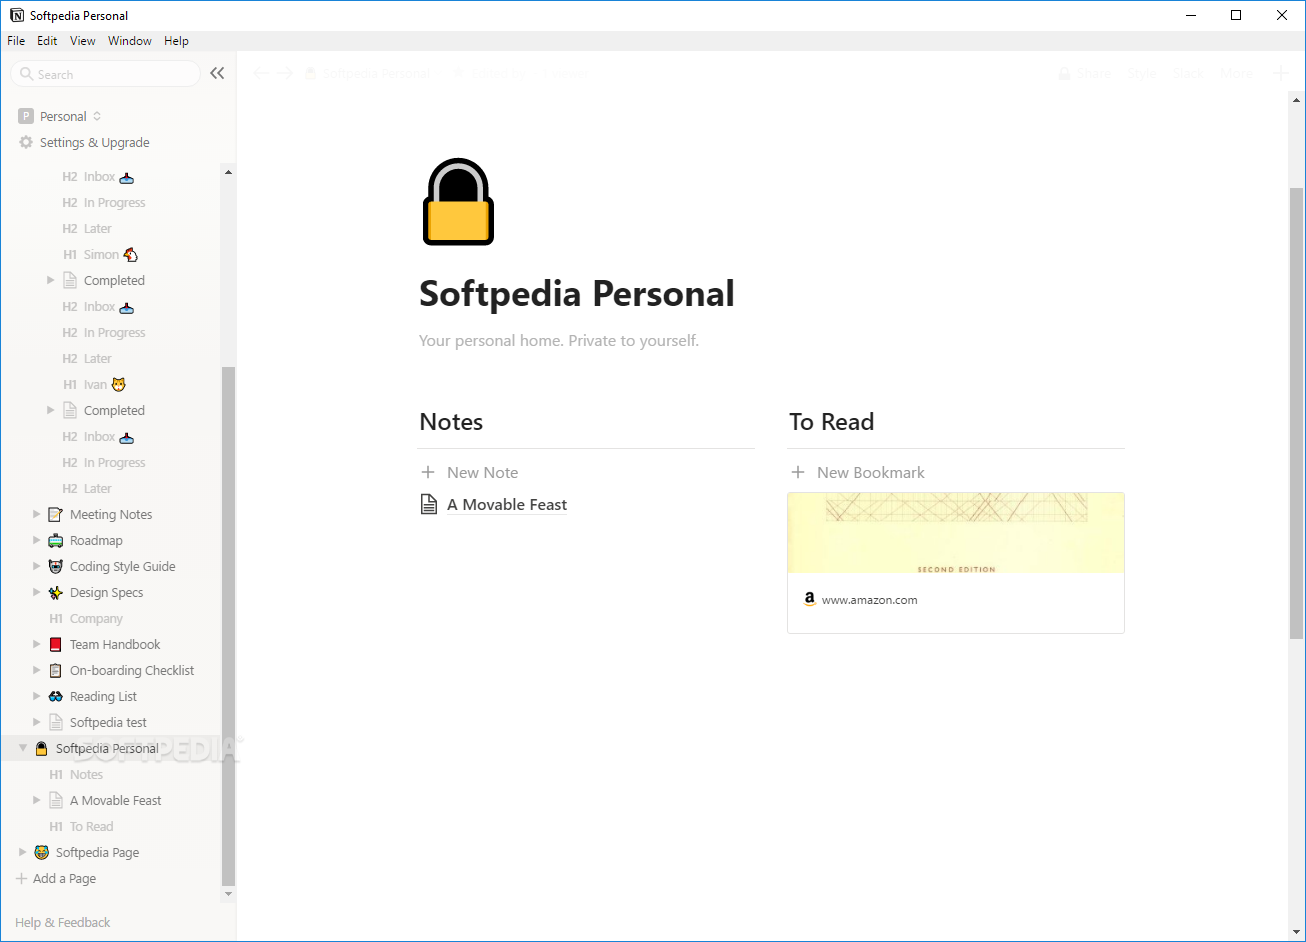
Task: Click the Roadmap bus icon in sidebar
Action: pyautogui.click(x=56, y=540)
